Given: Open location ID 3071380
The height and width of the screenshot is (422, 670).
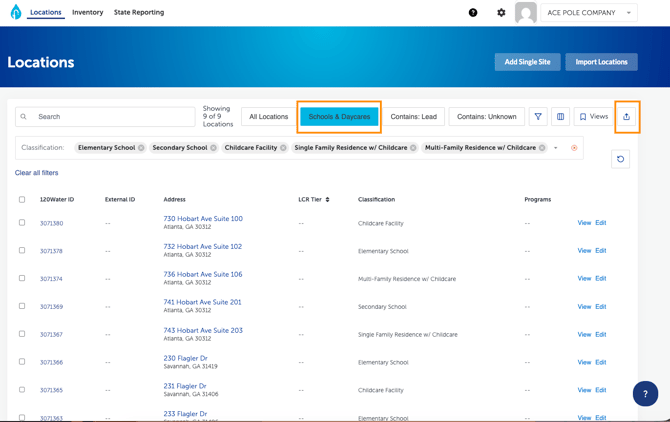Looking at the screenshot, I should coord(52,223).
